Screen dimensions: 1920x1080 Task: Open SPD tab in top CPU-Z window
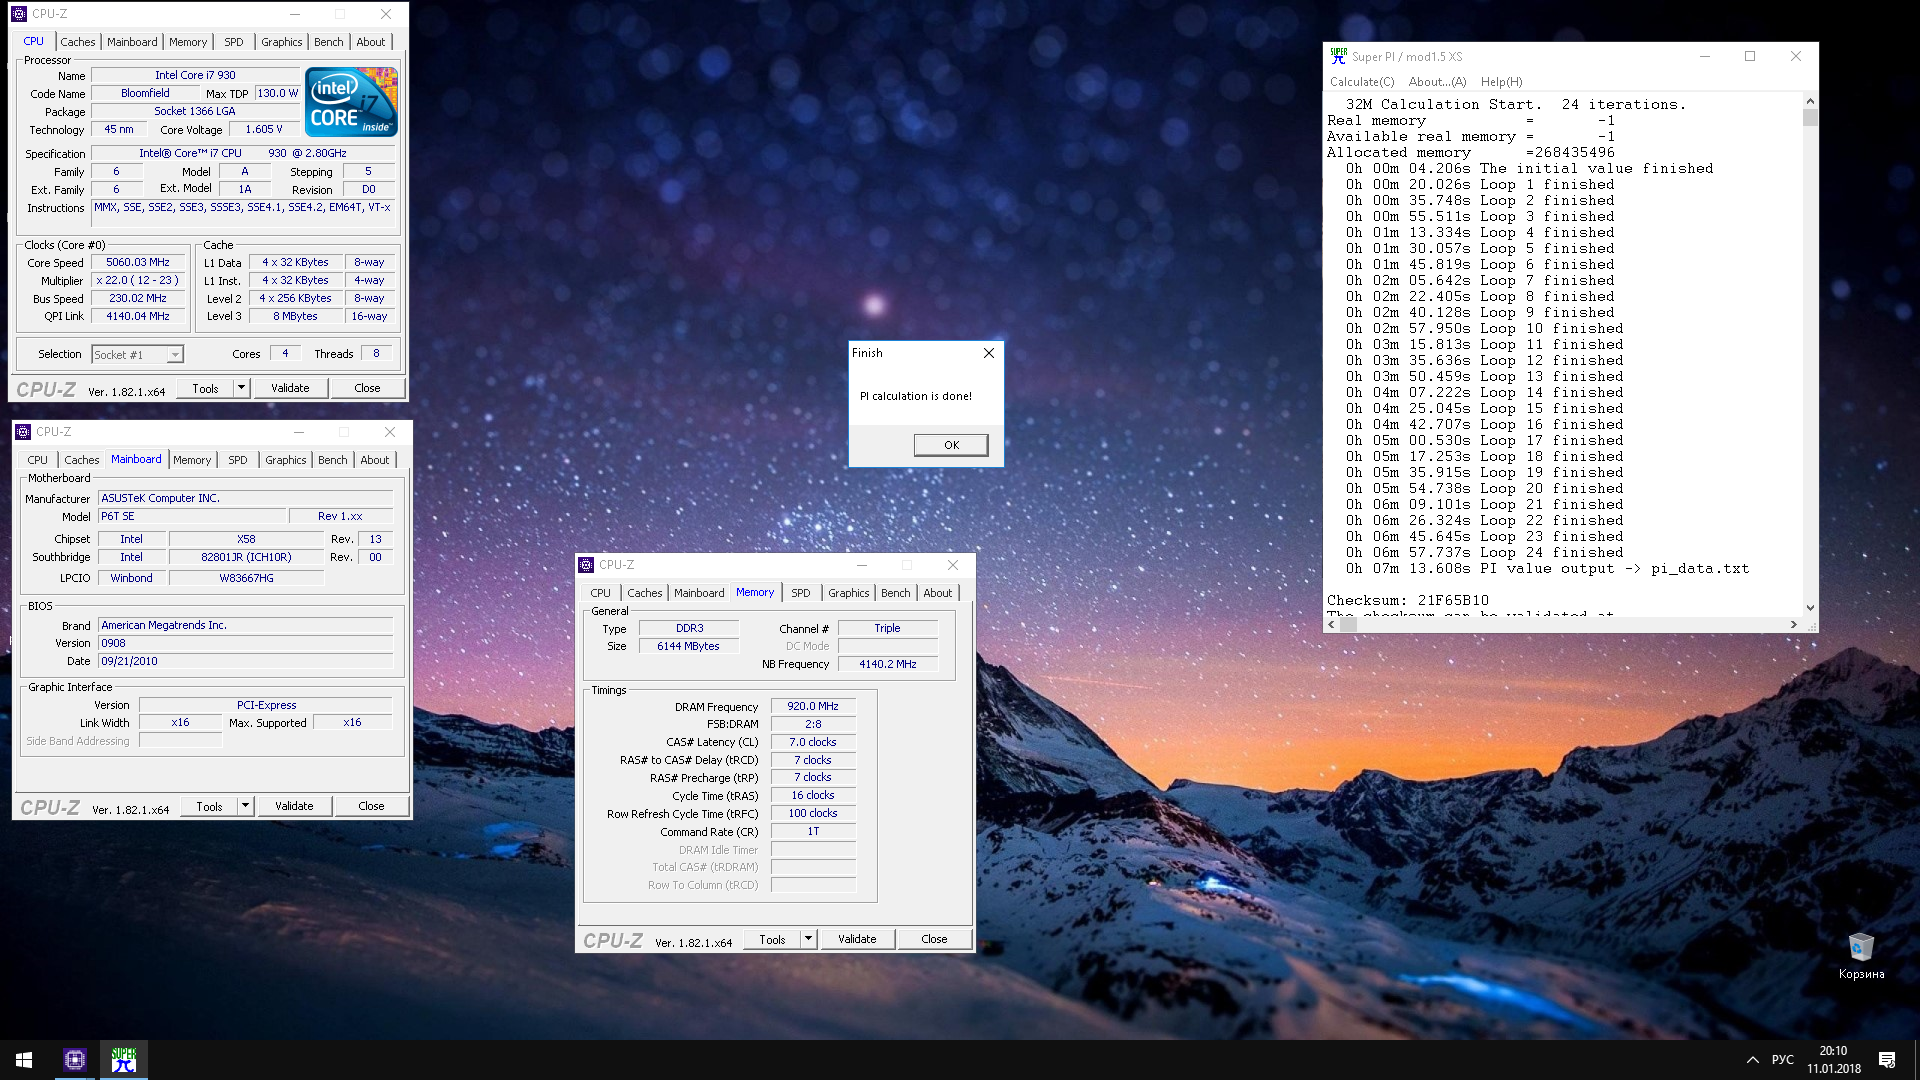[233, 42]
